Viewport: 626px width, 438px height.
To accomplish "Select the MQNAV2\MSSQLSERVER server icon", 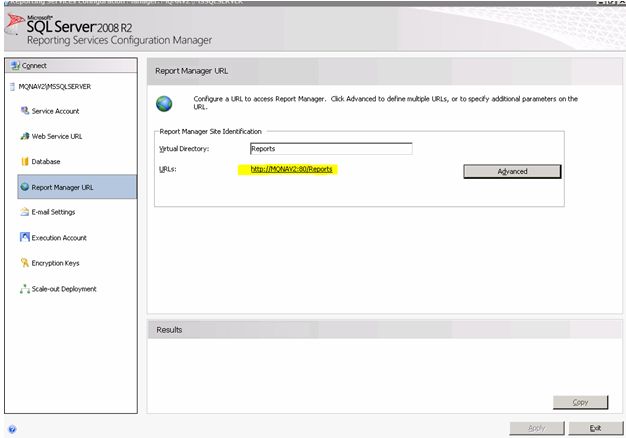I will point(12,87).
